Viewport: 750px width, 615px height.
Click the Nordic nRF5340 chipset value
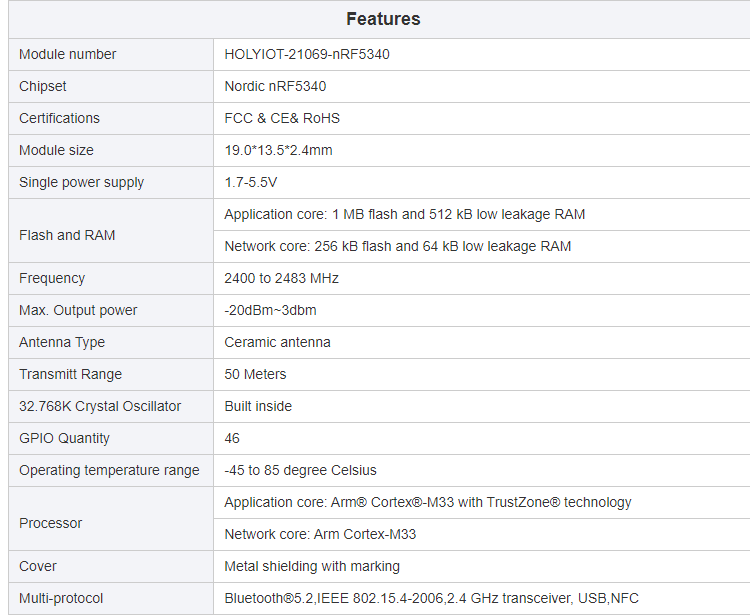275,86
